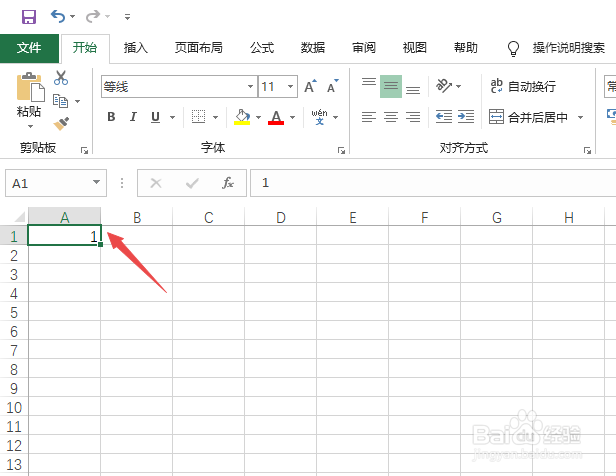
Task: Open the Customize Quick Access Toolbar menu
Action: 127,17
